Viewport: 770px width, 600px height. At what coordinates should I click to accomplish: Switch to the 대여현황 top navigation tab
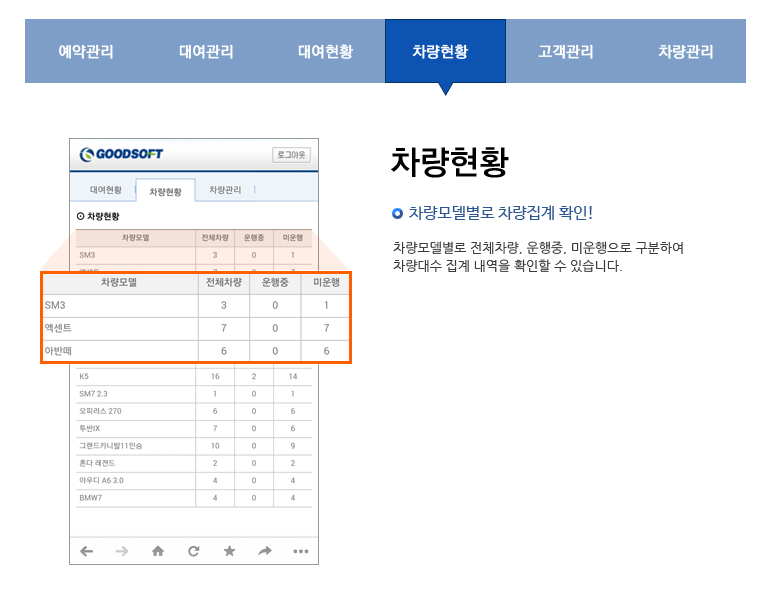tap(325, 51)
